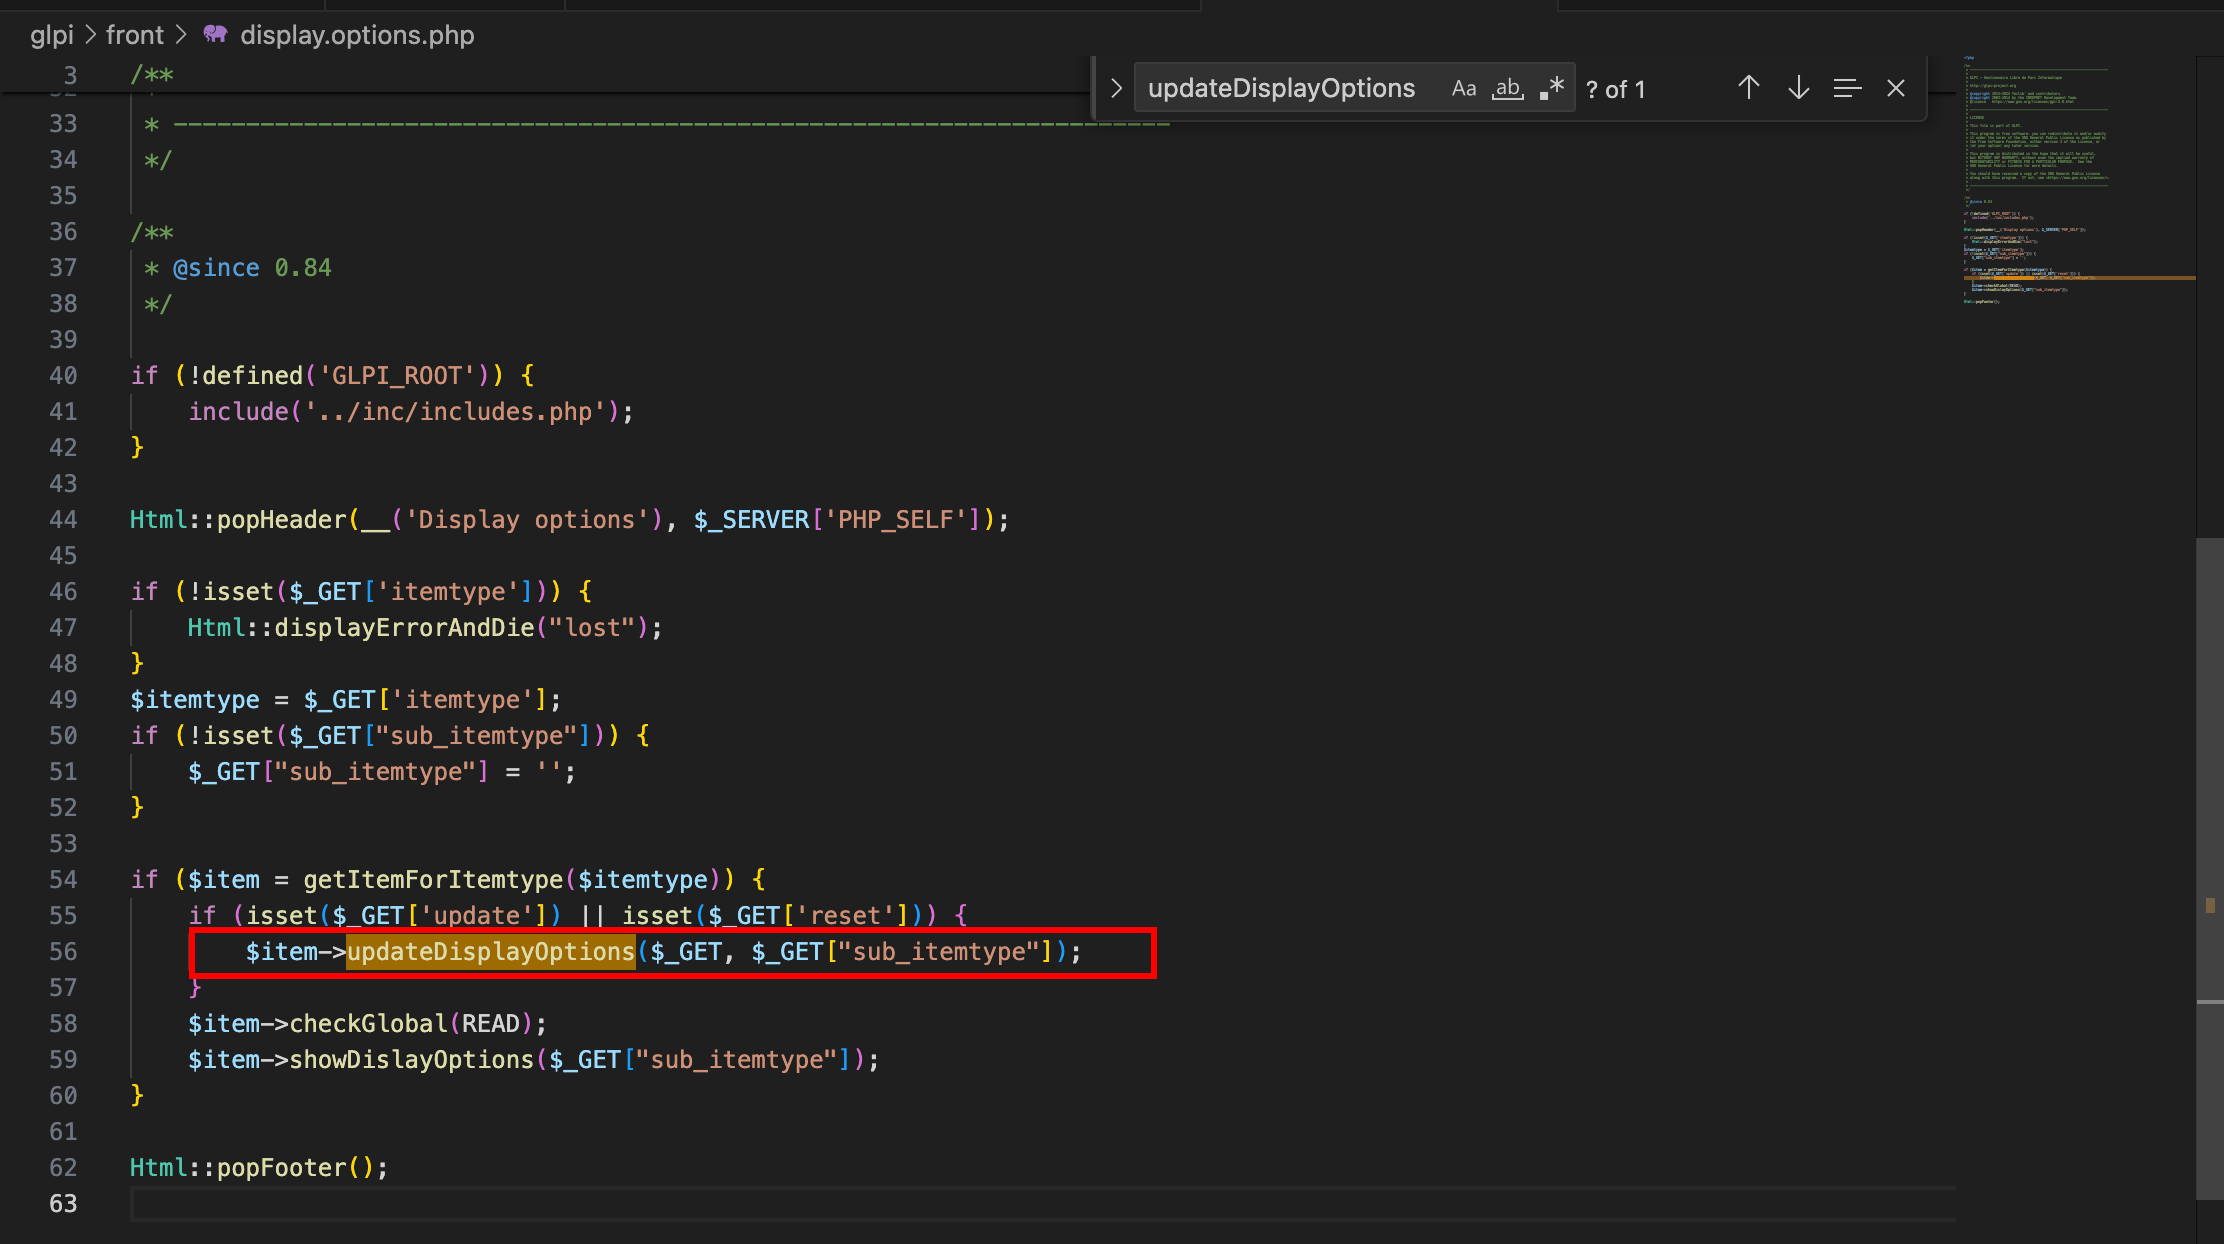This screenshot has width=2224, height=1244.
Task: Expand the replace field chevron
Action: pos(1116,88)
